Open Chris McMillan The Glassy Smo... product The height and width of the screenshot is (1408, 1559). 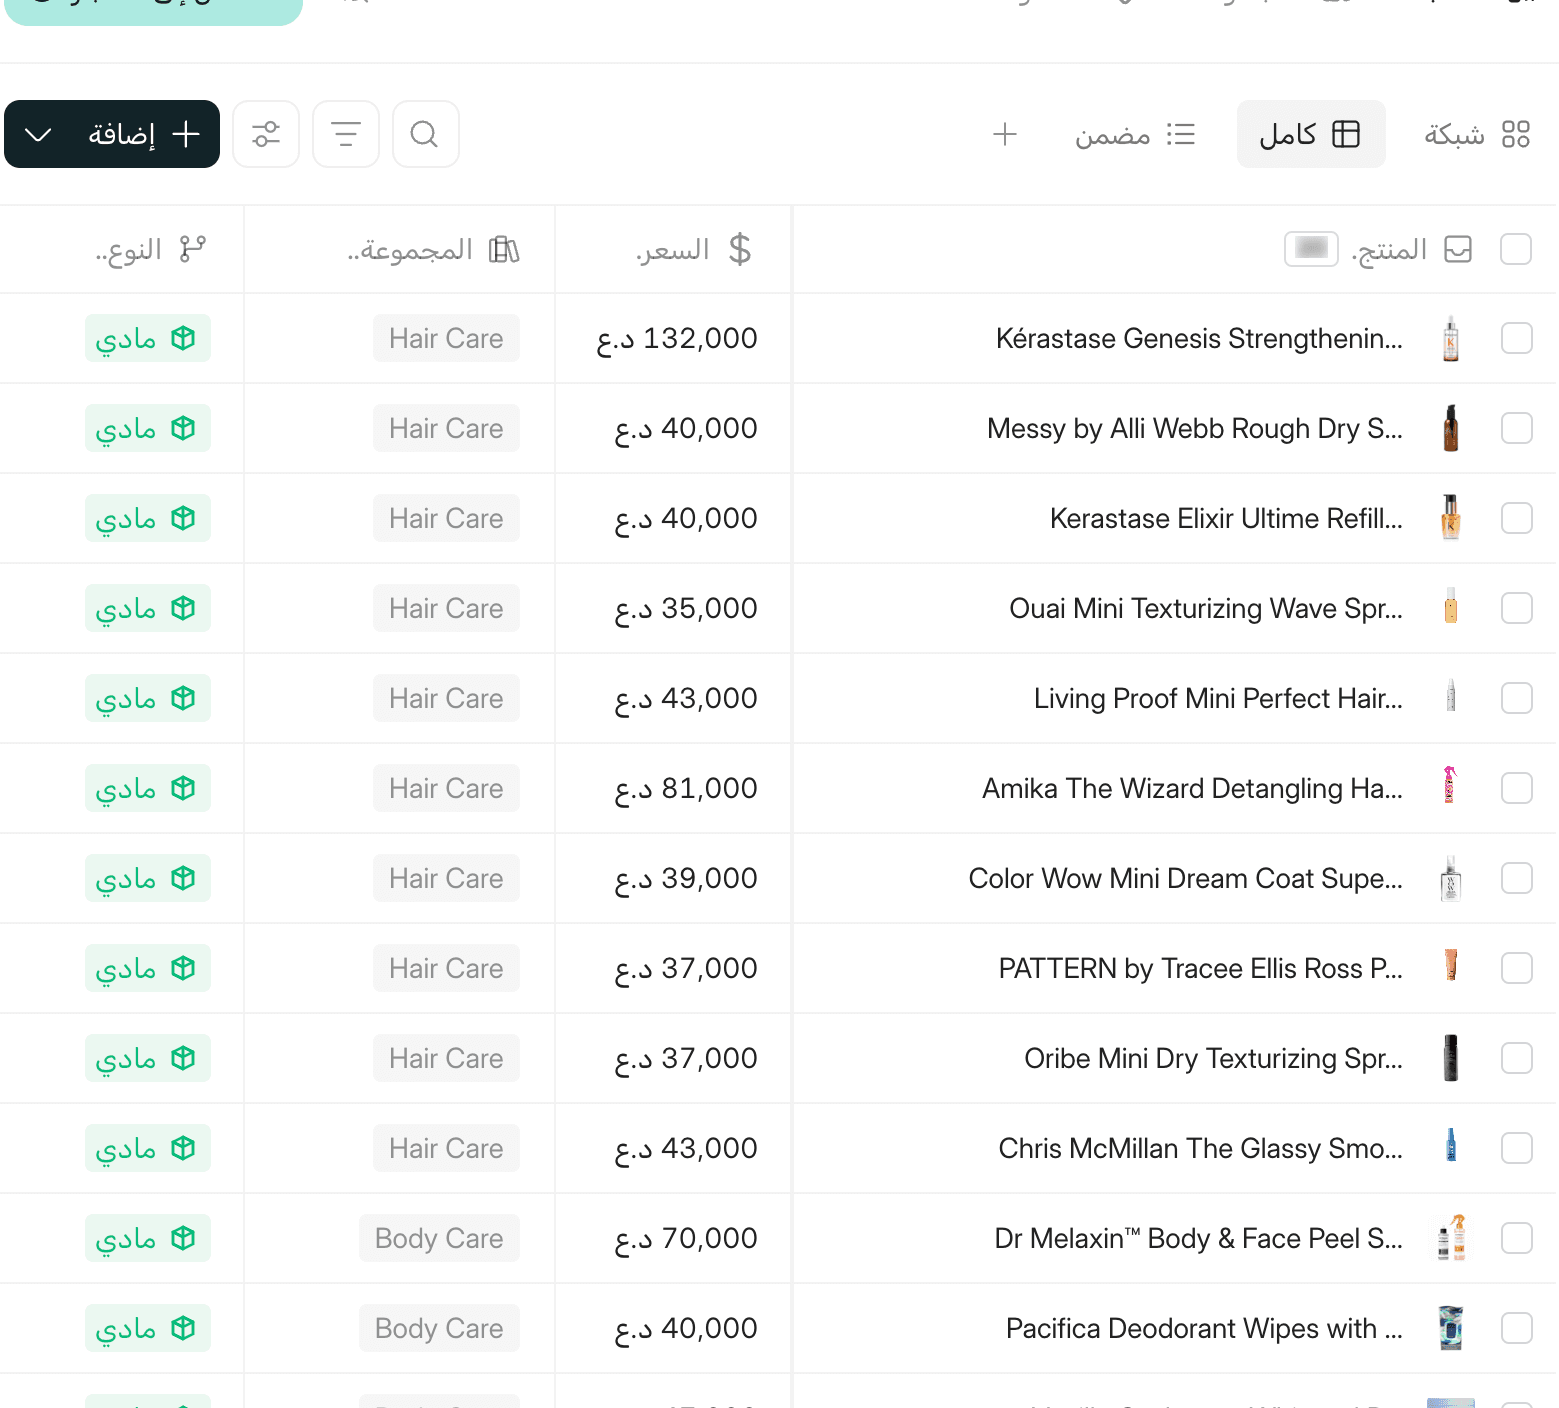pos(1200,1149)
